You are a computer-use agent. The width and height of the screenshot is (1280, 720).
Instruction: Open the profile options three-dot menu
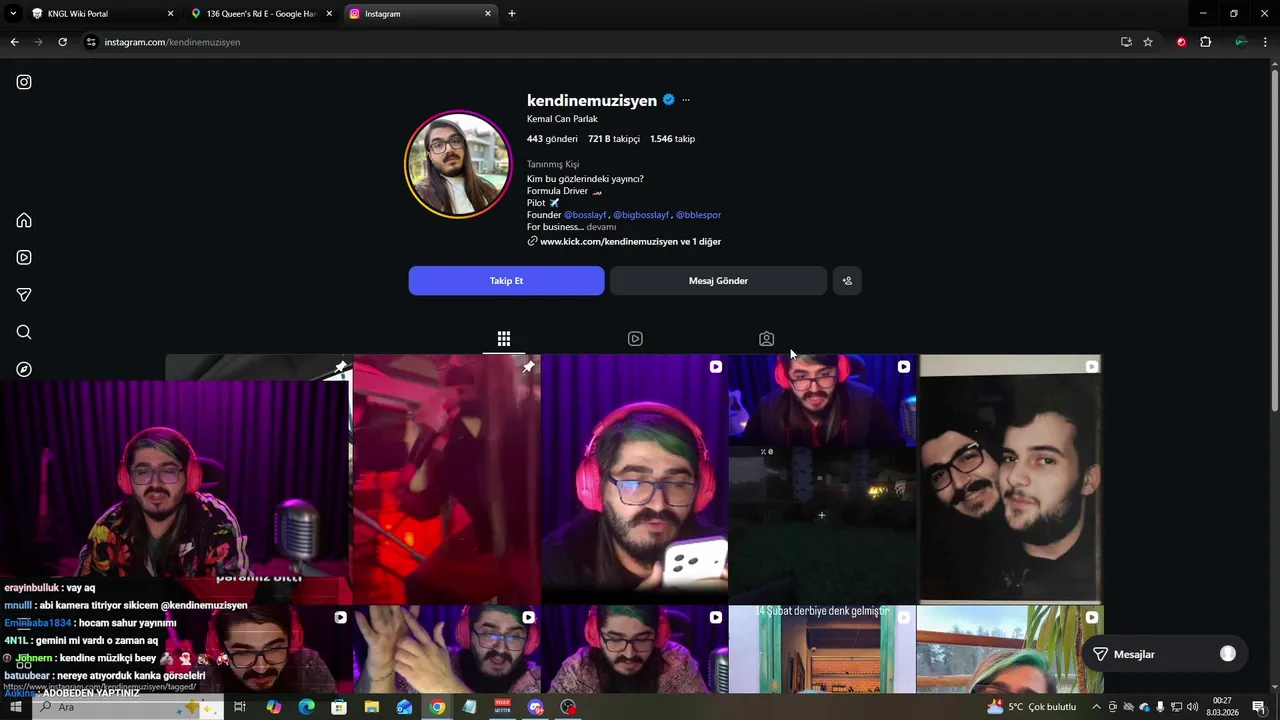[x=685, y=100]
